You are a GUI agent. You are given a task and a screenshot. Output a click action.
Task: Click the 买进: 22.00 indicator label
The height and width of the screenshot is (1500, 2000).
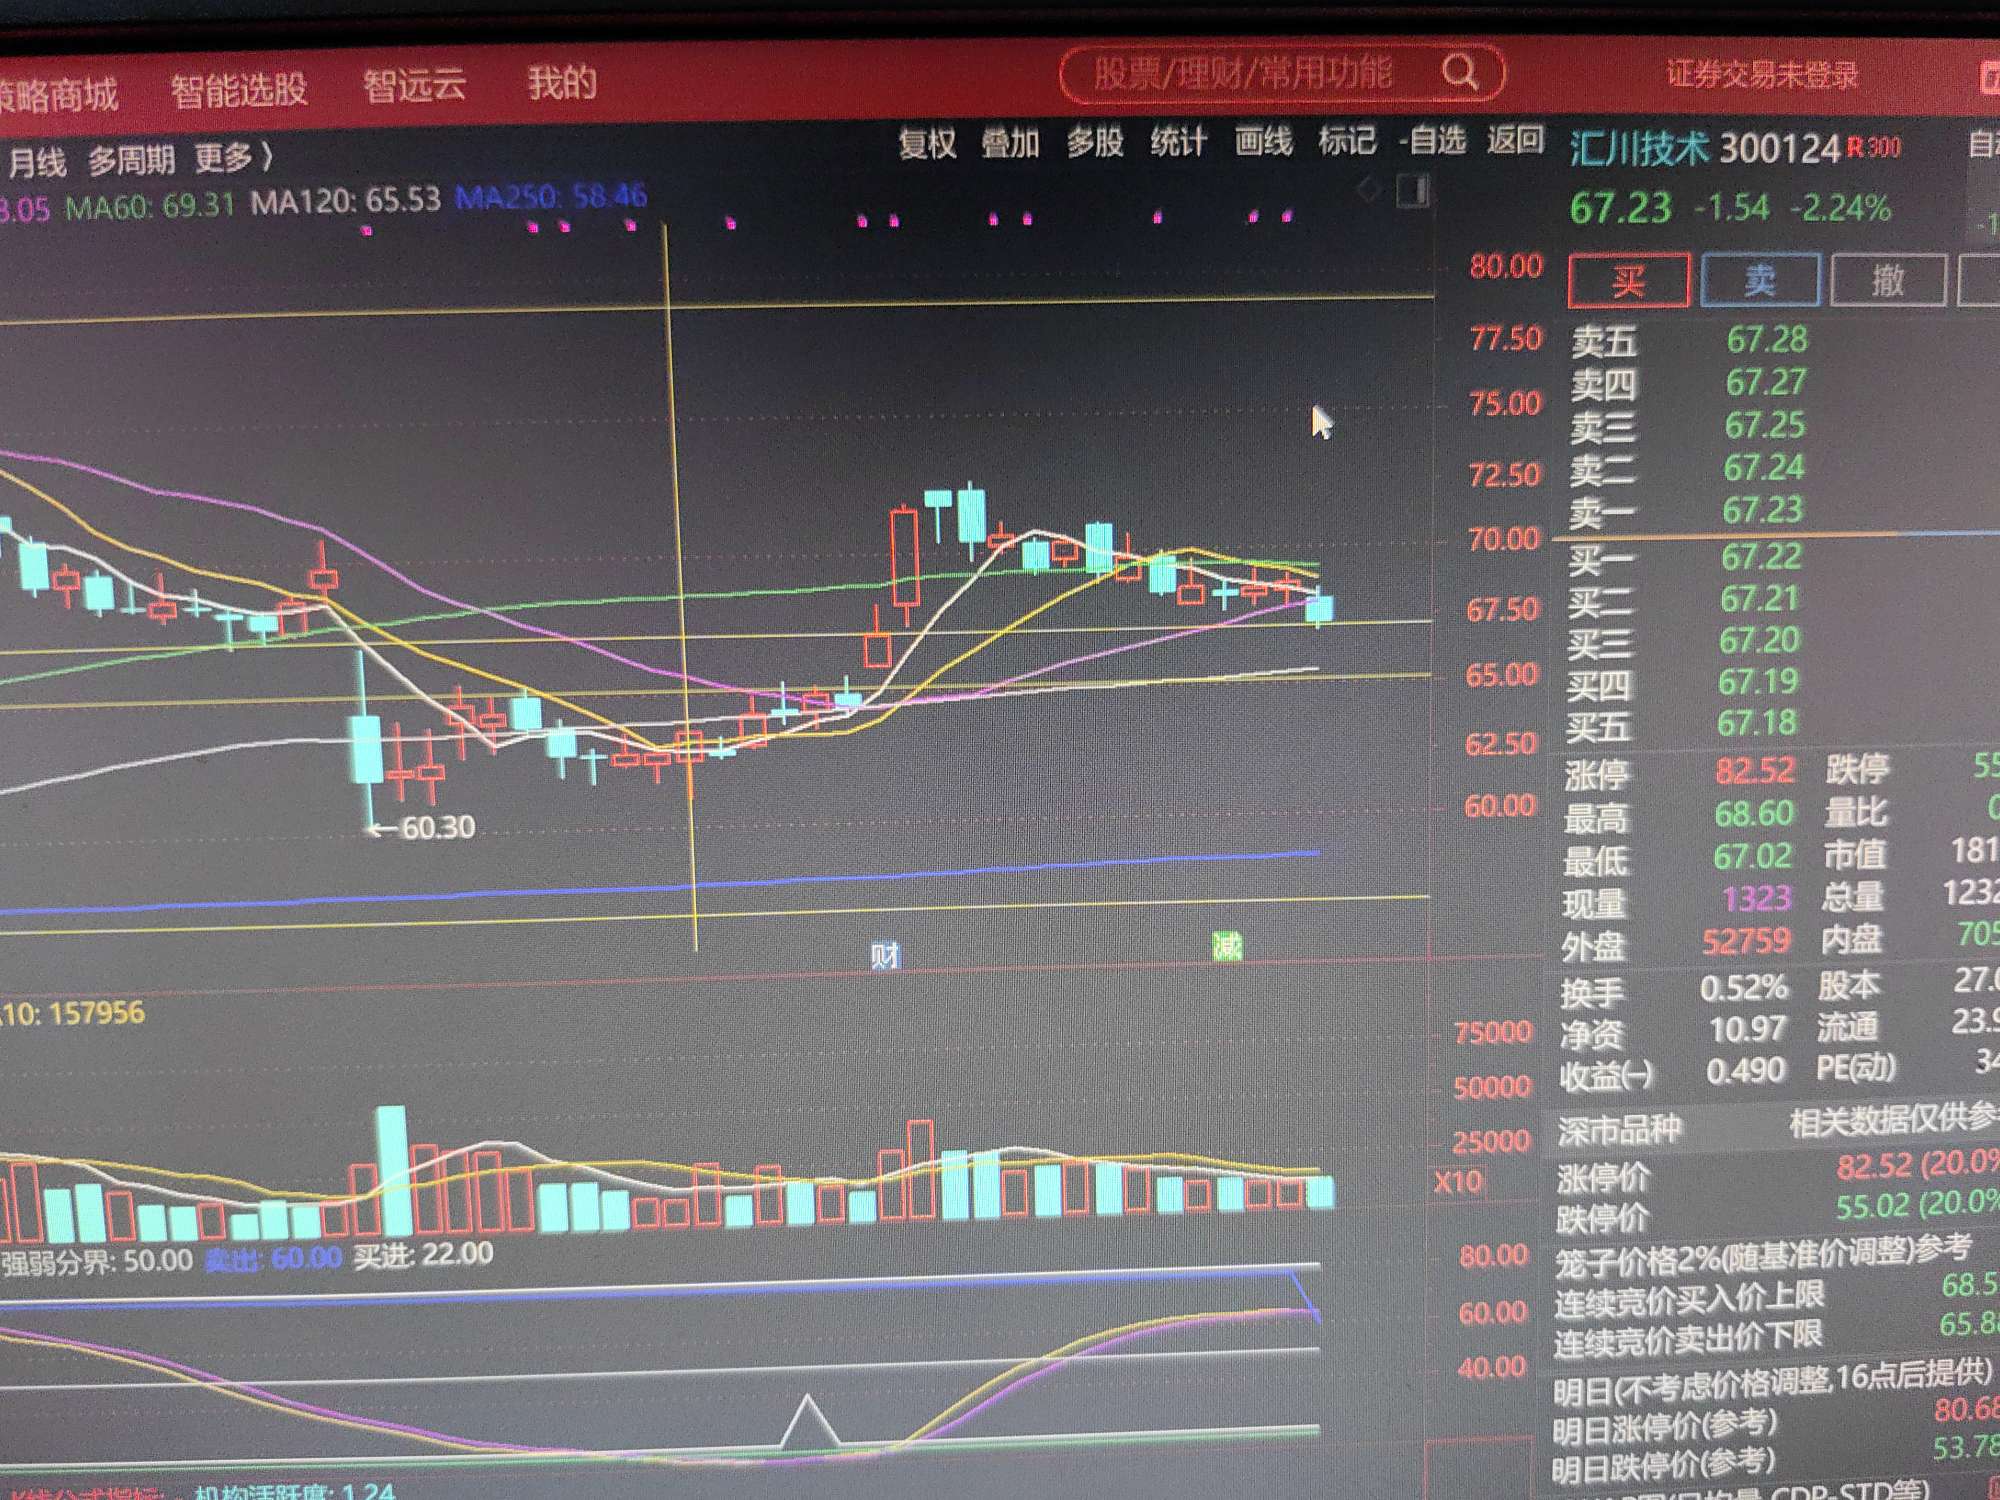[x=423, y=1254]
